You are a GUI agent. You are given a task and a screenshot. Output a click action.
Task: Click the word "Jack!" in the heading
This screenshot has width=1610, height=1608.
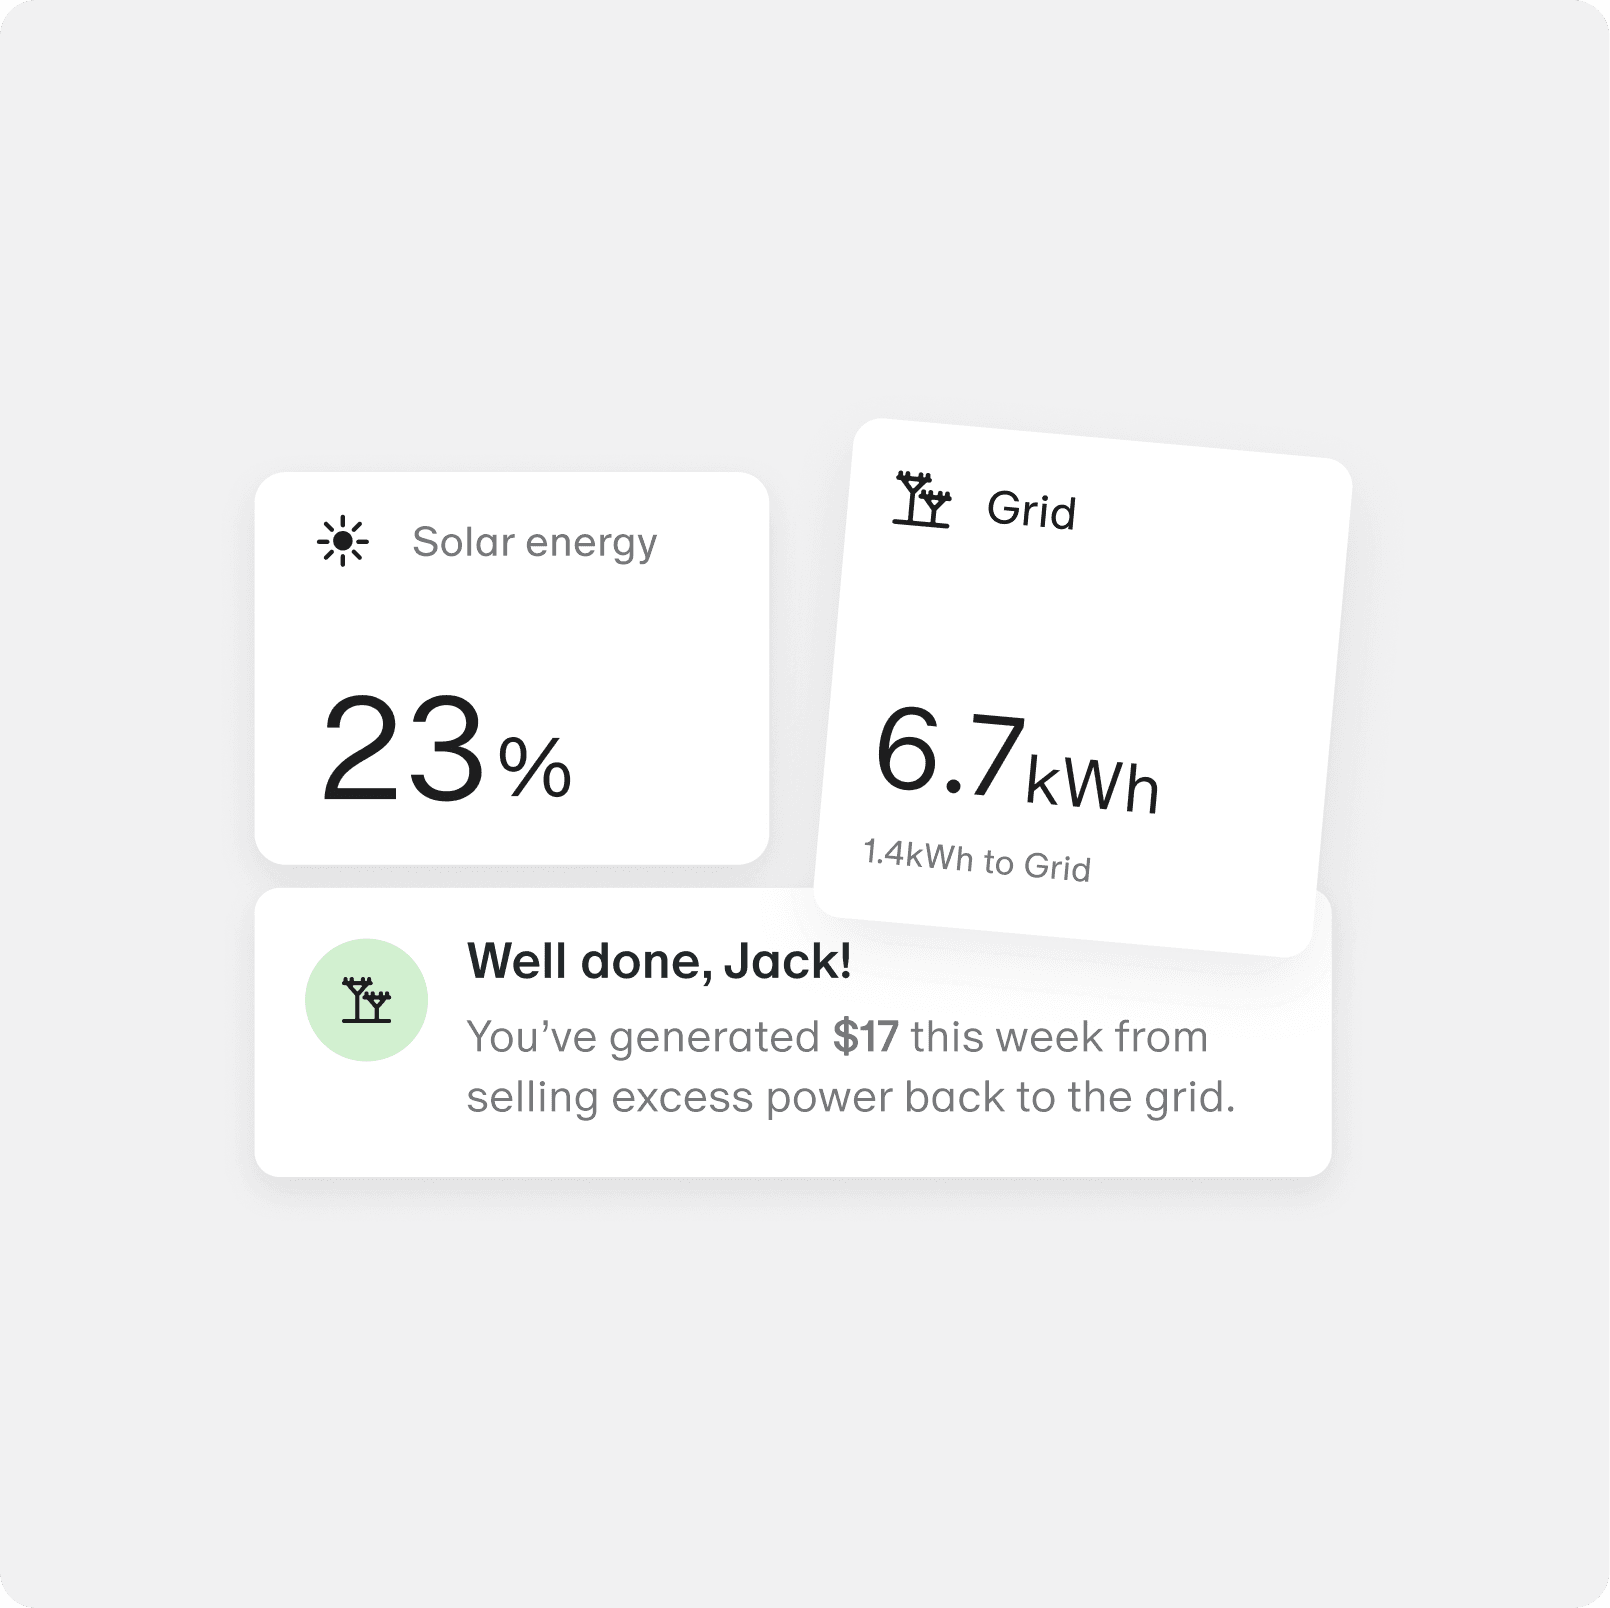coord(788,962)
